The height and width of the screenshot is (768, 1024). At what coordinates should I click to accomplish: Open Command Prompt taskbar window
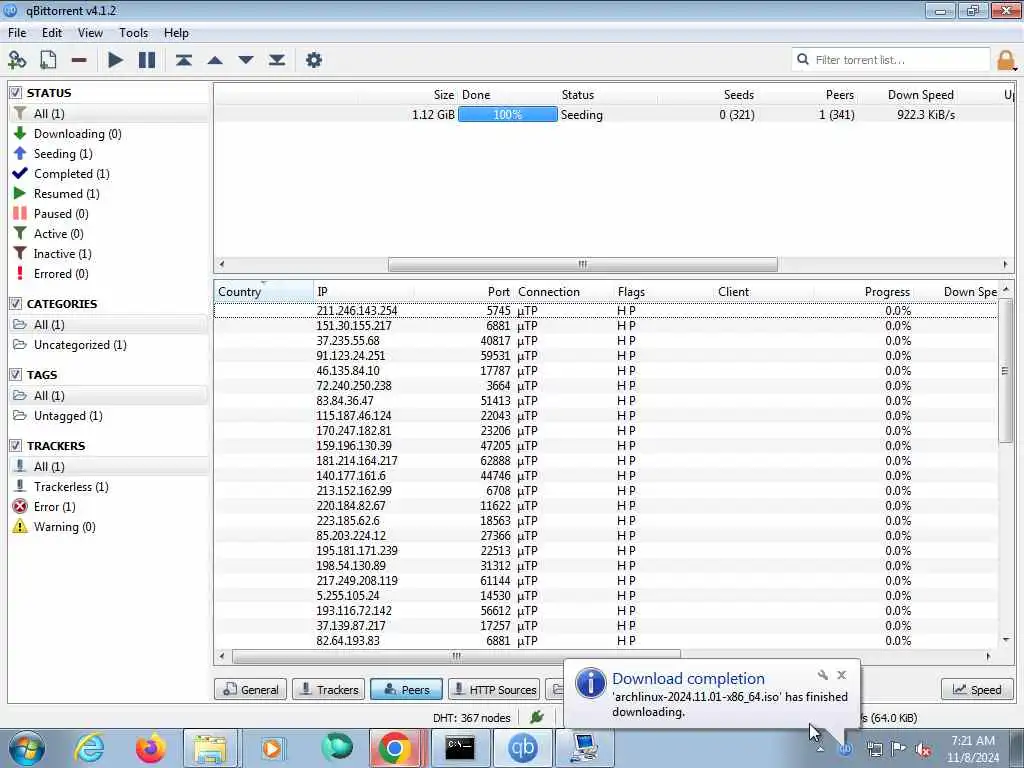[460, 748]
